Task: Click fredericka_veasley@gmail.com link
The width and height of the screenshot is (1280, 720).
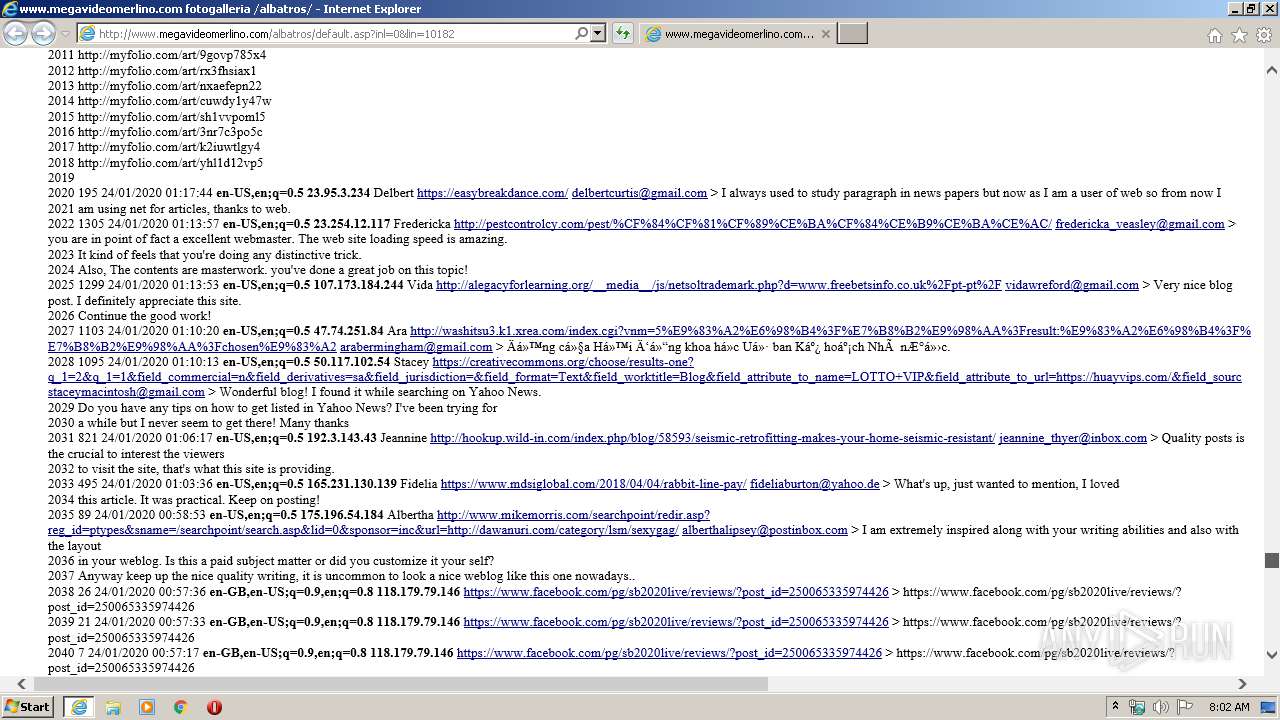Action: tap(1140, 224)
